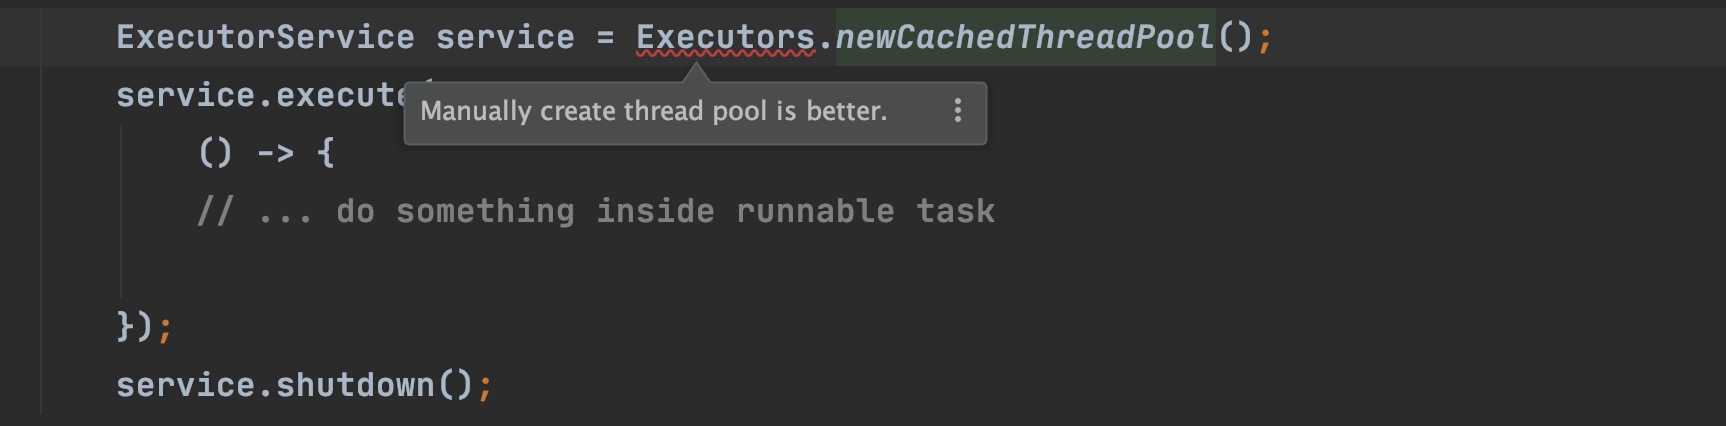
Task: Click the red-underlined Executors class name
Action: (x=725, y=38)
